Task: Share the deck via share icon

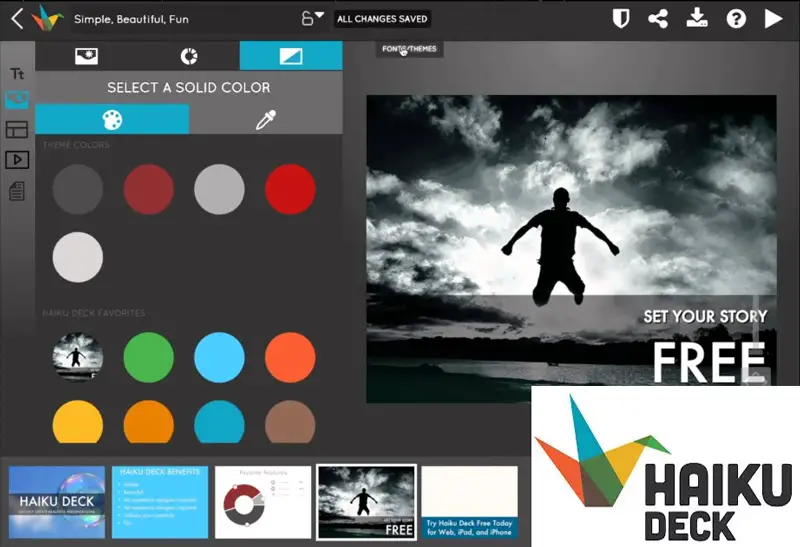Action: pos(658,19)
